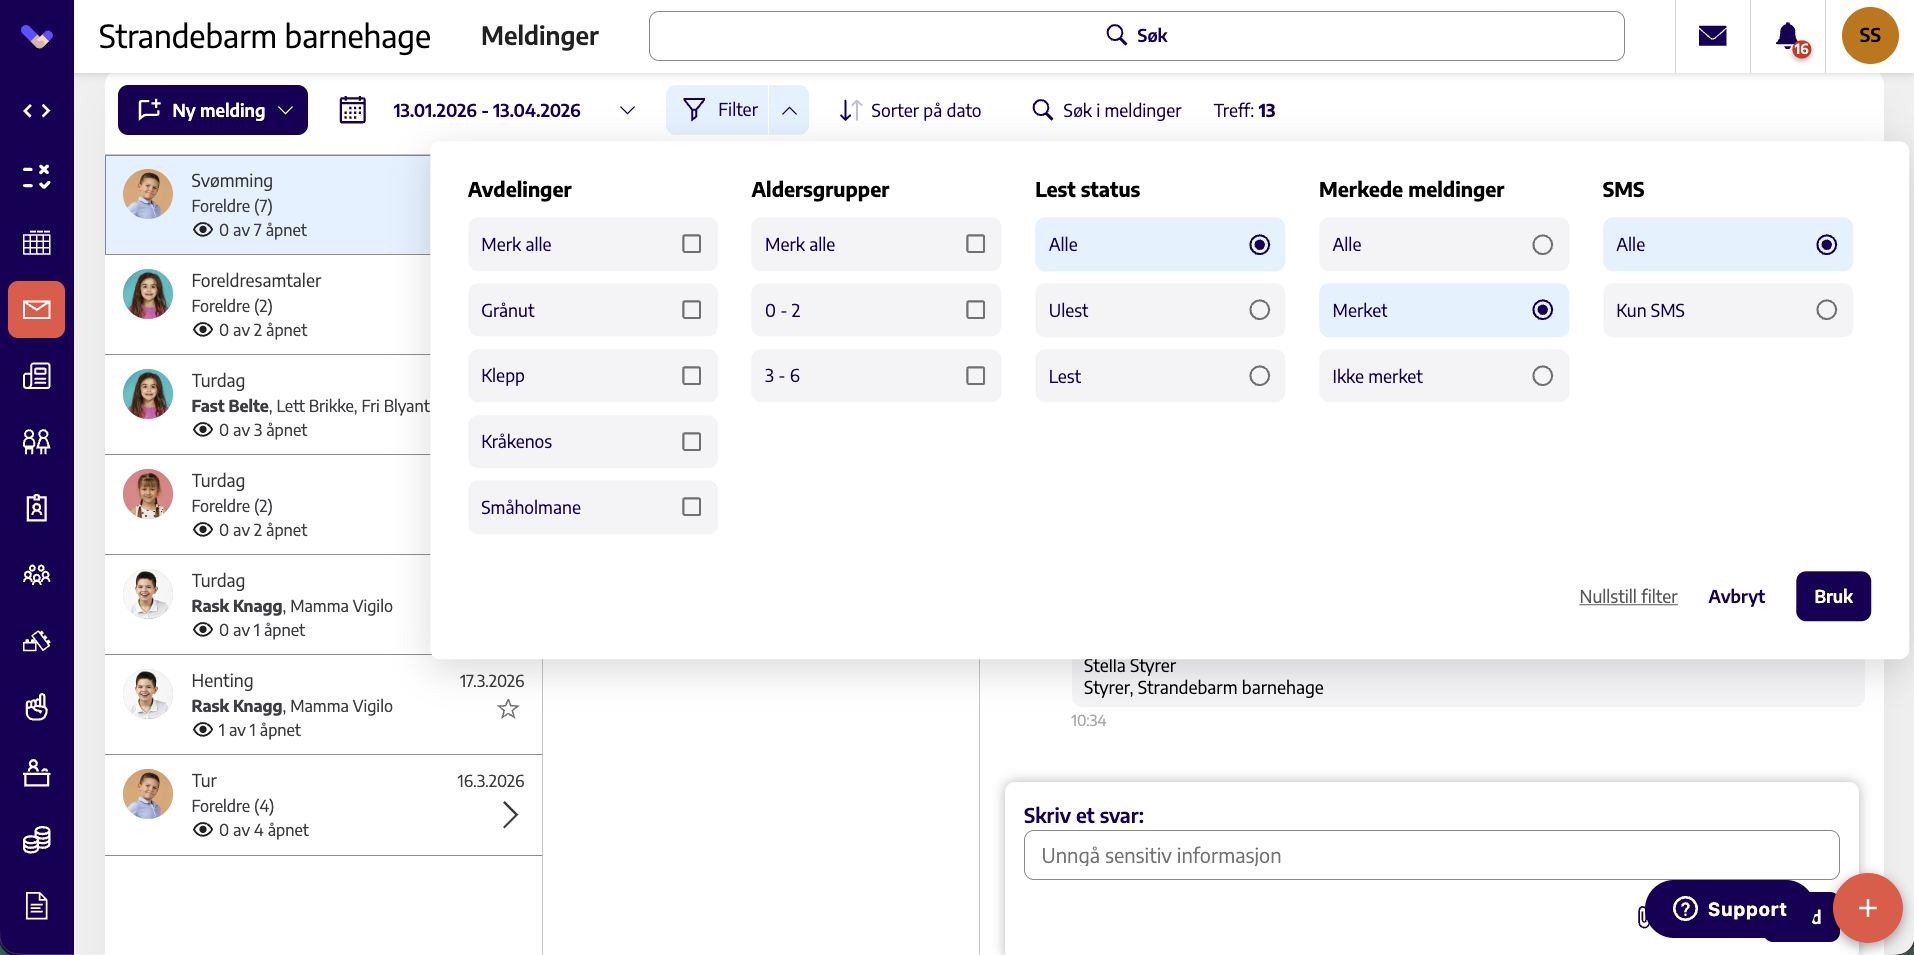Check the Grånut department checkbox
The width and height of the screenshot is (1914, 955).
[691, 310]
